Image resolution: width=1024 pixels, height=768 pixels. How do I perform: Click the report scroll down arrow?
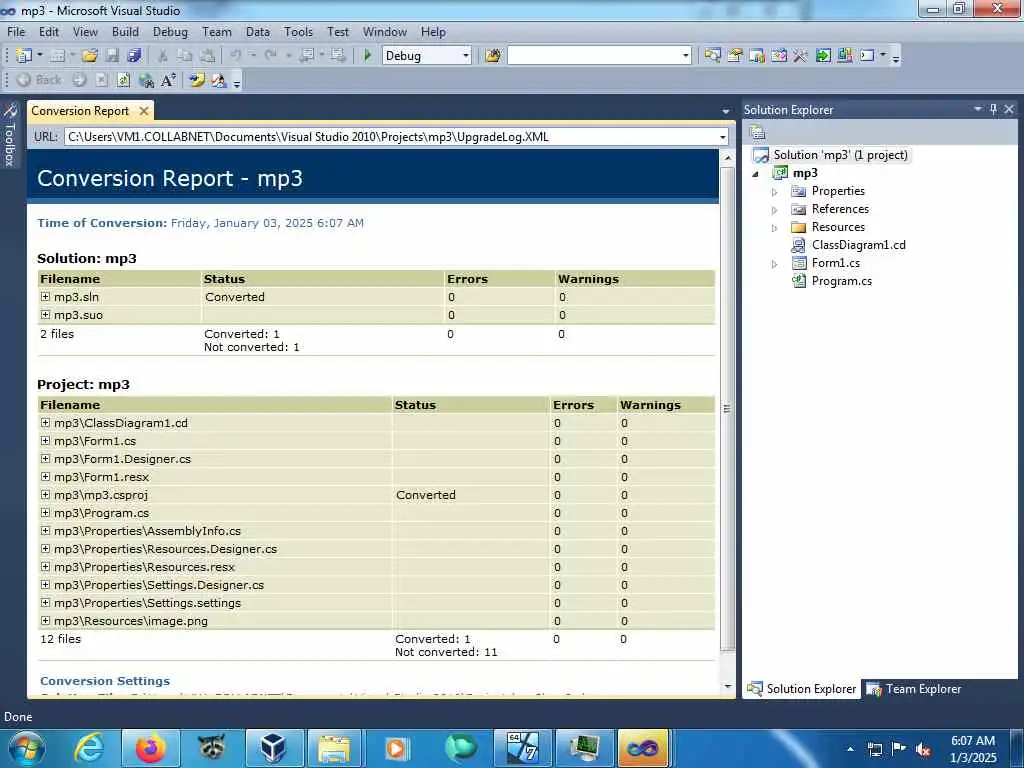[x=727, y=686]
